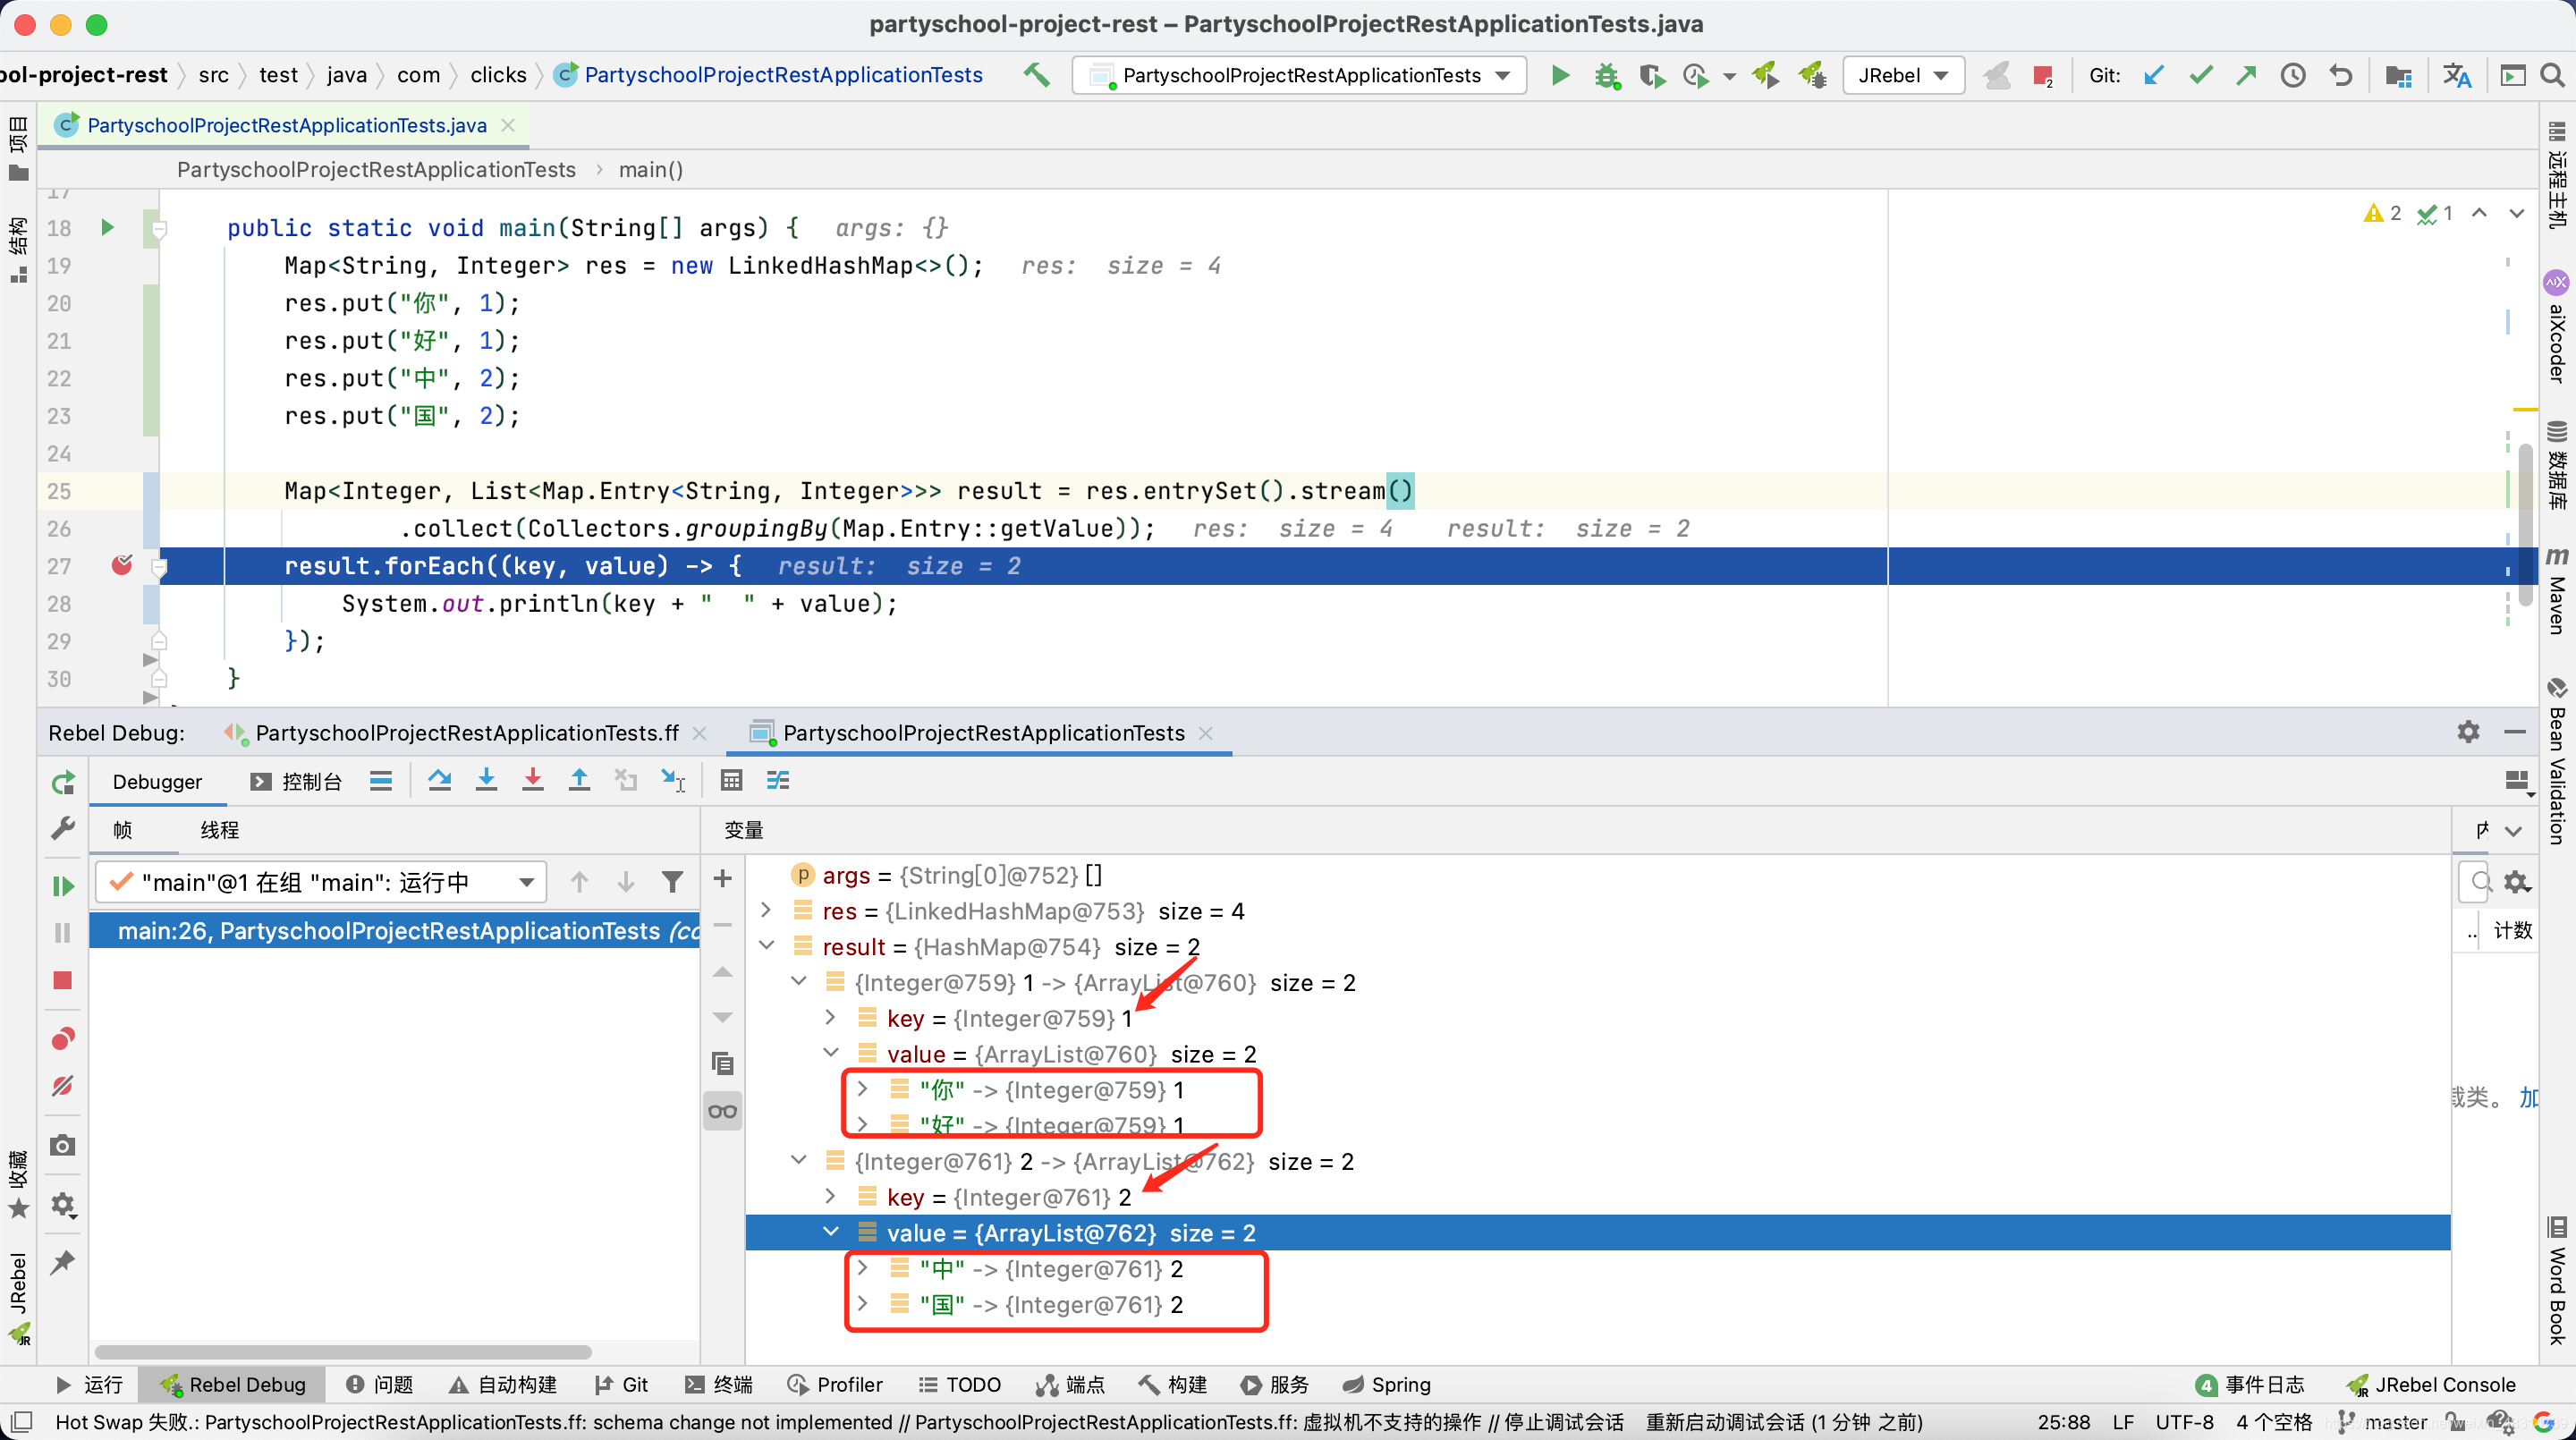Click the Step Over debugger icon

440,781
